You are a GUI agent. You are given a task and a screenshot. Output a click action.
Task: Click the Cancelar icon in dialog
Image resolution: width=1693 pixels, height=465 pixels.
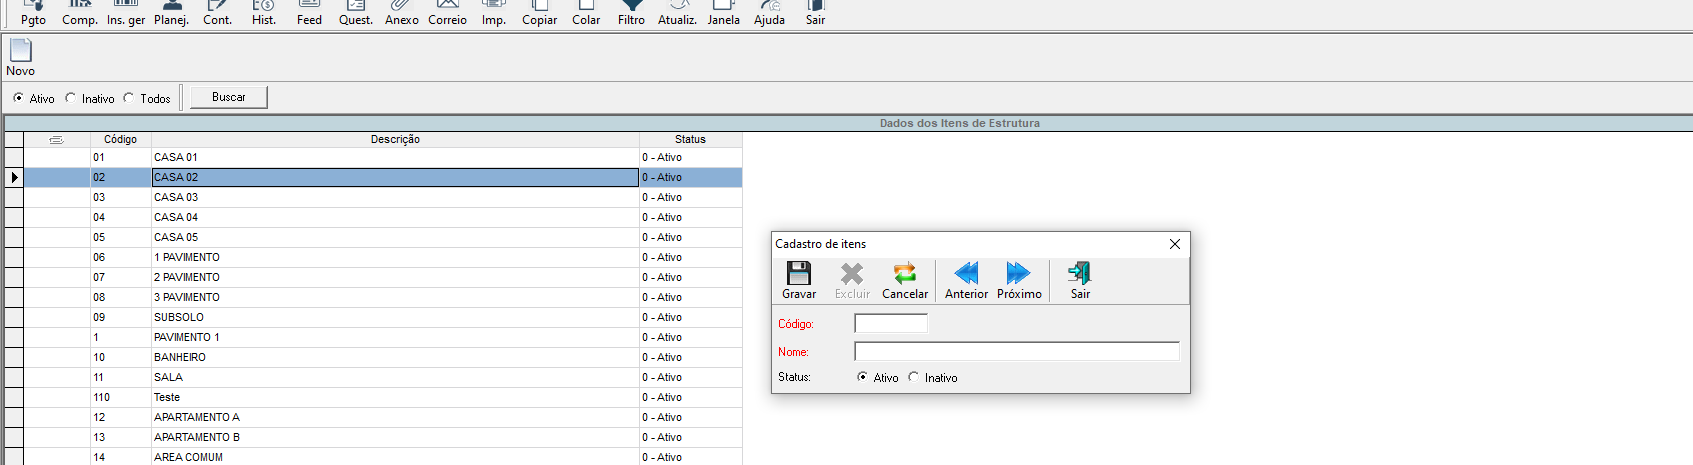(x=904, y=274)
